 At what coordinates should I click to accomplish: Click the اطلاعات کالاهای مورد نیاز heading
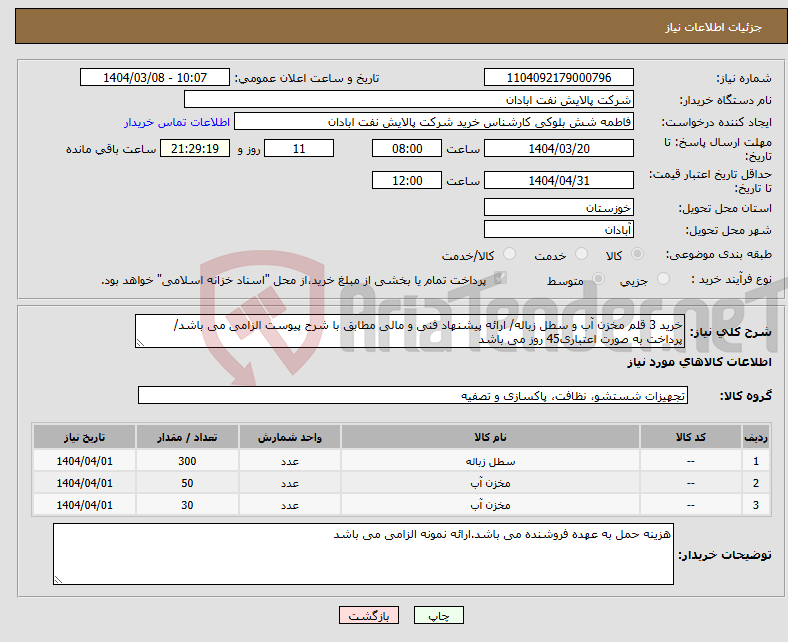699,362
